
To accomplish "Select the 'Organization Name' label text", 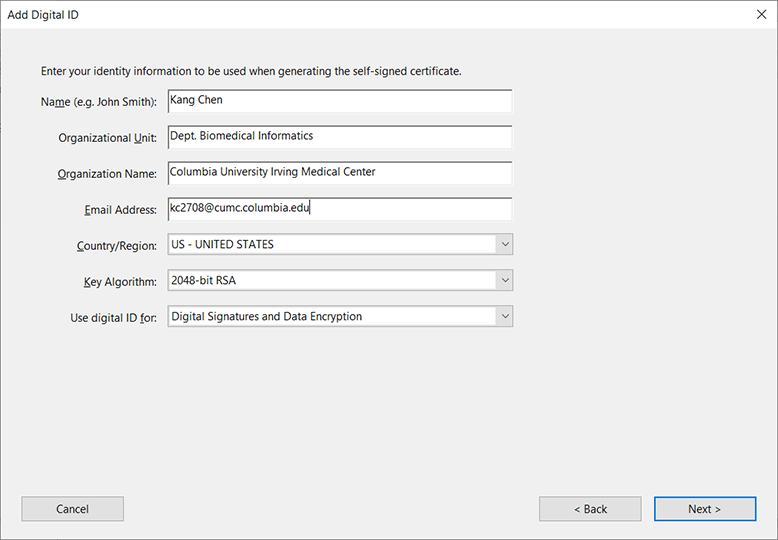I will tap(107, 174).
